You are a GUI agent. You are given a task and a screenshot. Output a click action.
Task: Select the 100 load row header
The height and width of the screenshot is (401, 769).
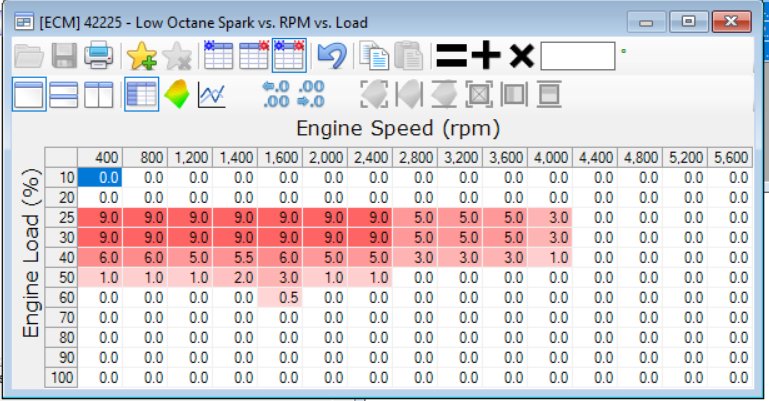coord(61,377)
